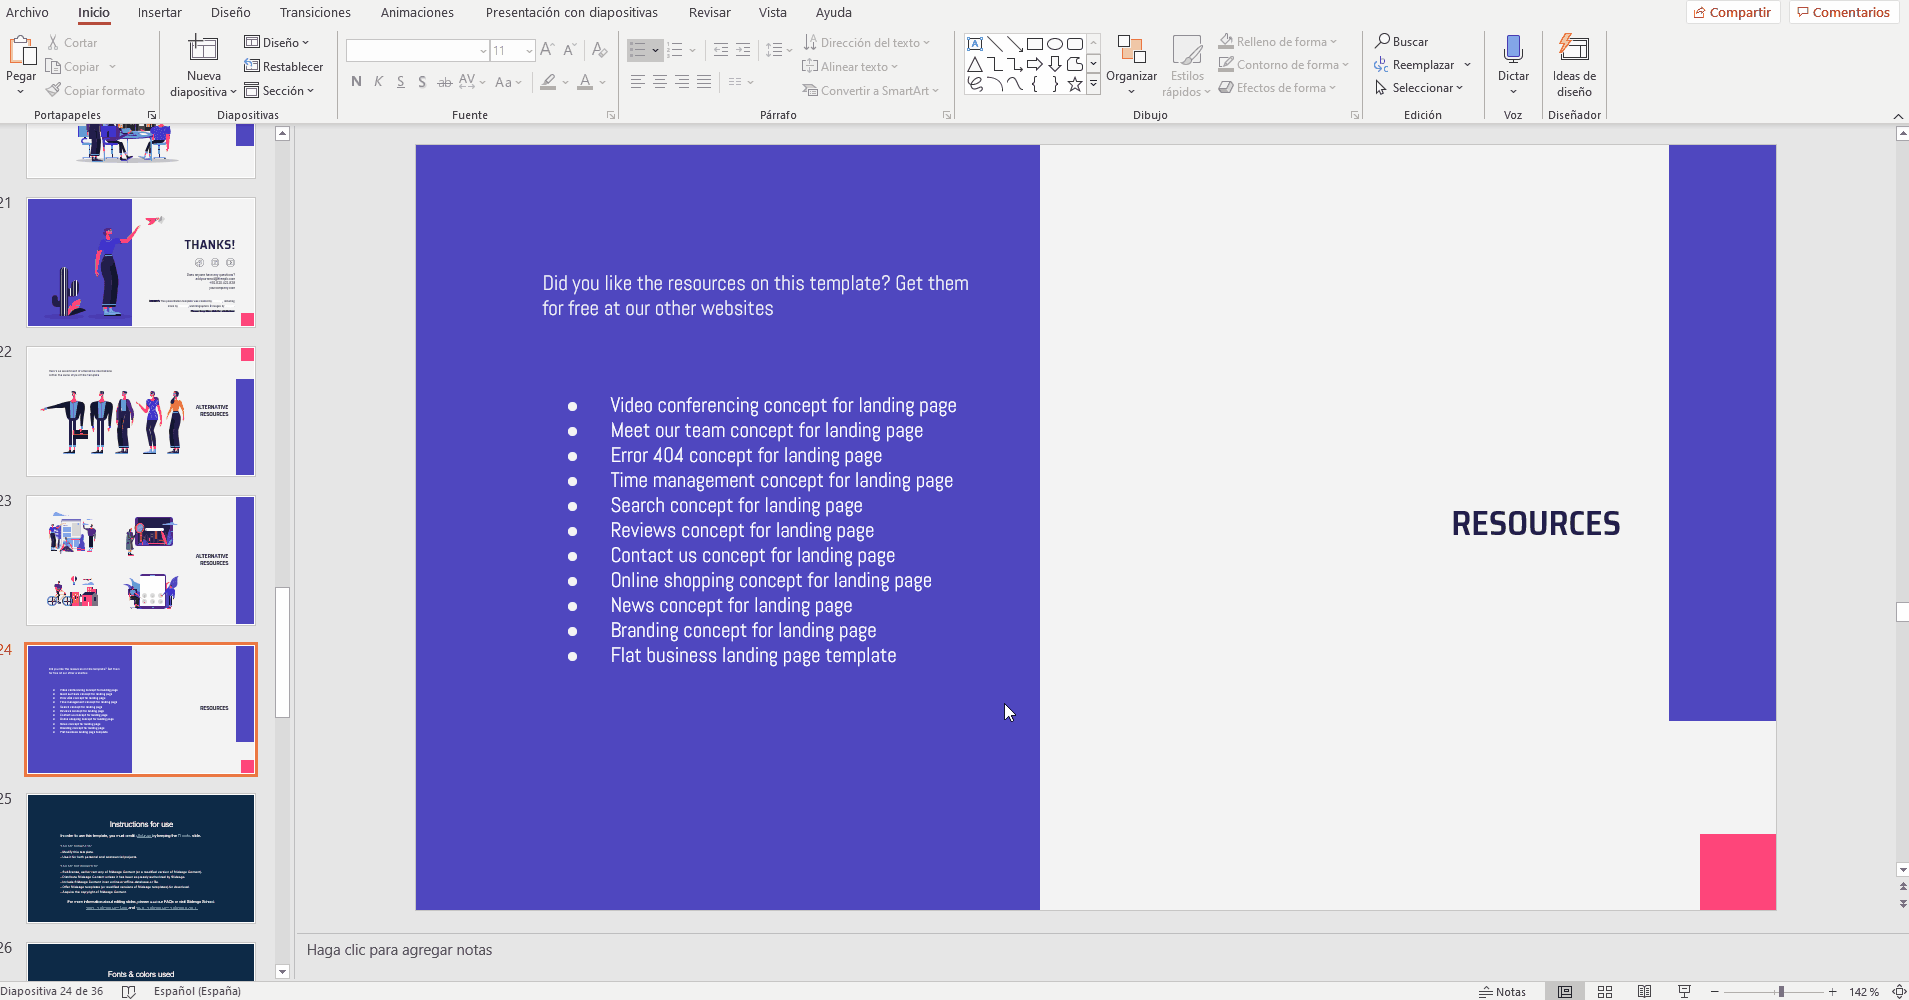Click the Pegar paste icon

[22, 50]
